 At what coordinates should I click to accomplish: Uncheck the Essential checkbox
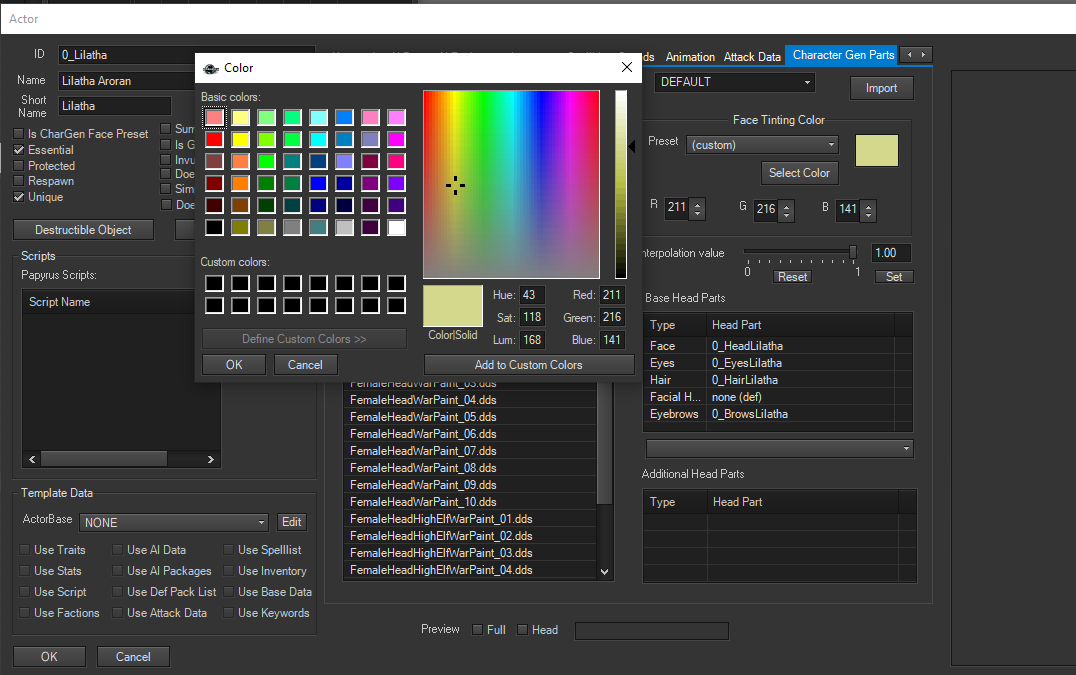[x=19, y=150]
